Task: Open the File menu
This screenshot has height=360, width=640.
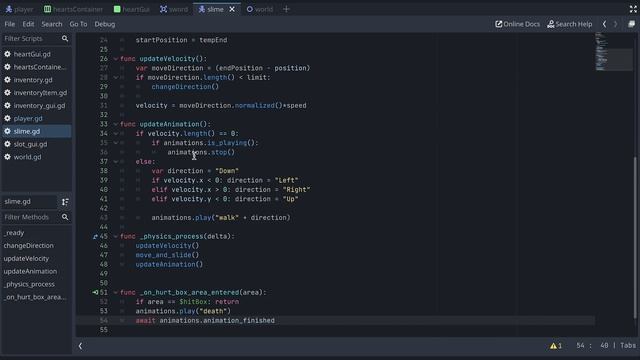Action: coord(9,24)
